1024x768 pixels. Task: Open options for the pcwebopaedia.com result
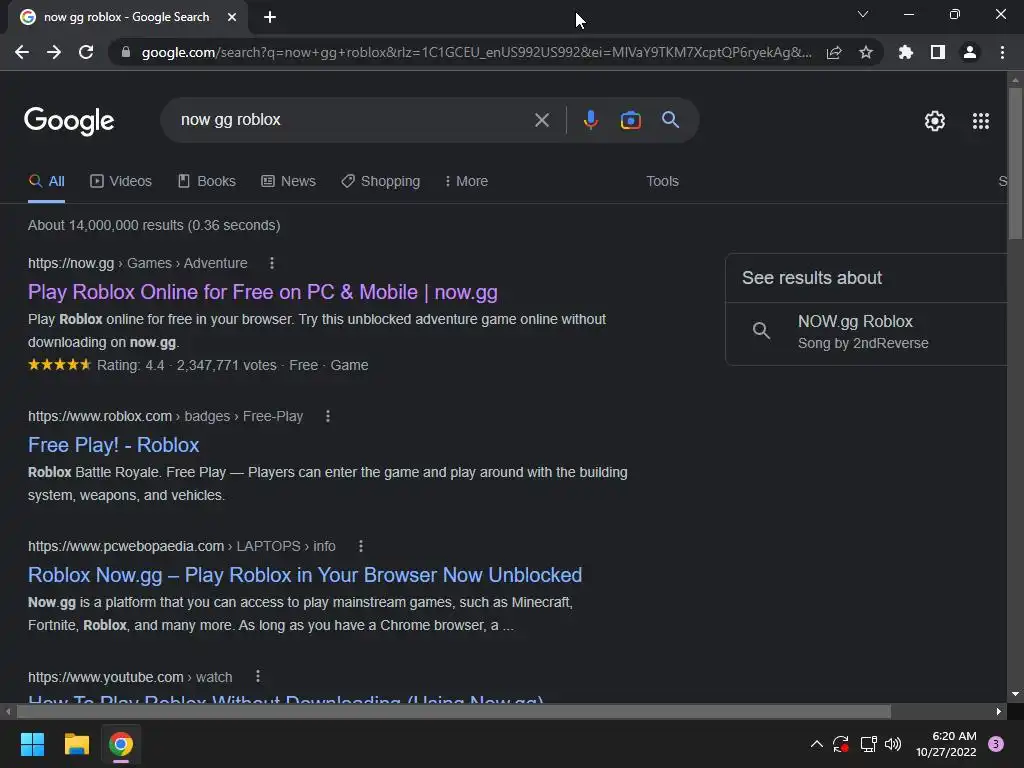[360, 546]
